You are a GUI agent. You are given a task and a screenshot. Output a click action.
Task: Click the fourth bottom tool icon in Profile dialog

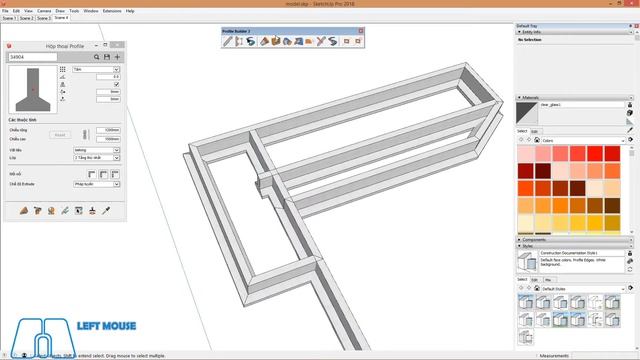point(65,211)
